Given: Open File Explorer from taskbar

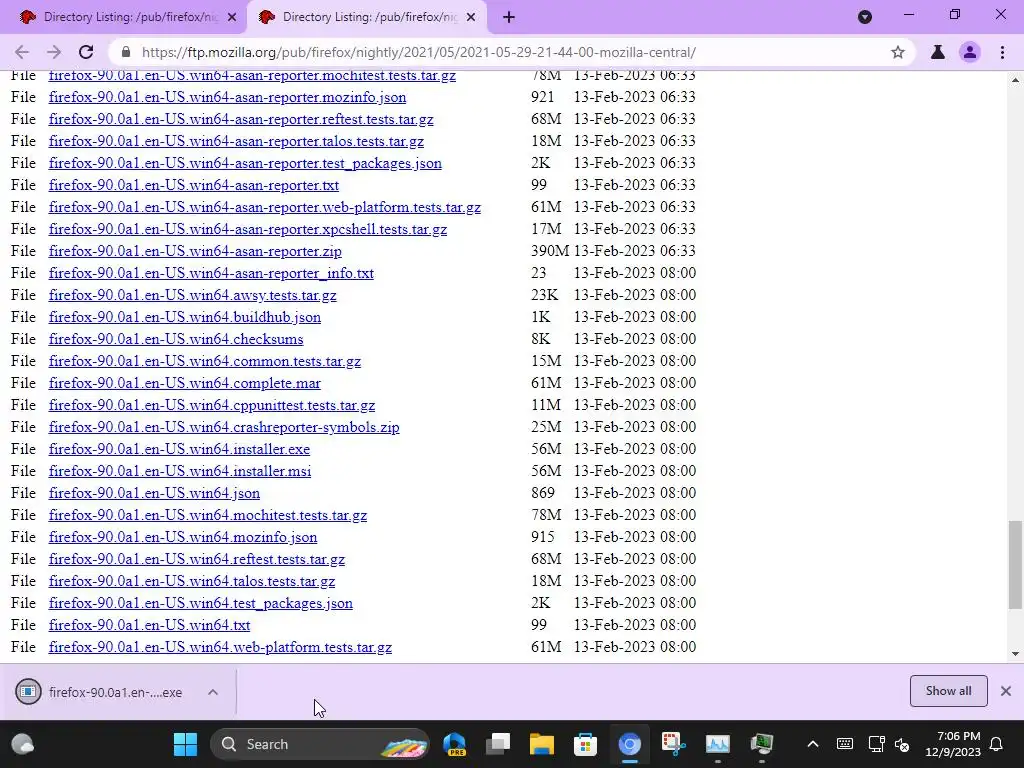Looking at the screenshot, I should (541, 744).
